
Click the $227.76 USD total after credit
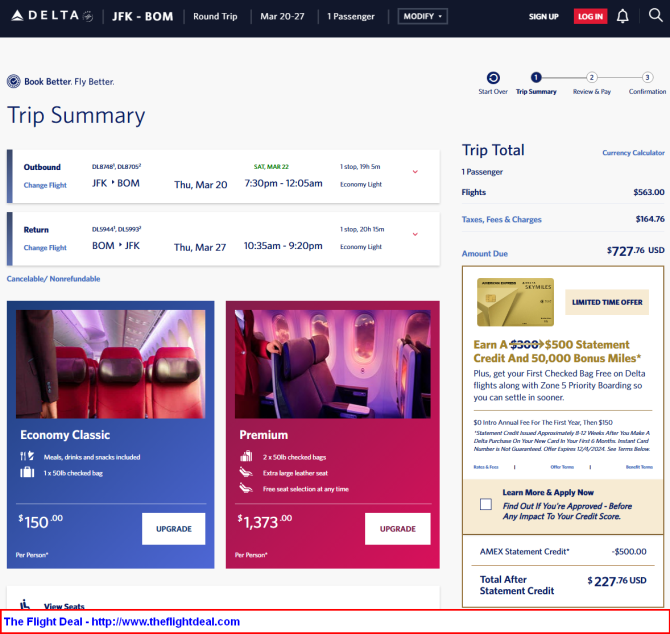(617, 581)
